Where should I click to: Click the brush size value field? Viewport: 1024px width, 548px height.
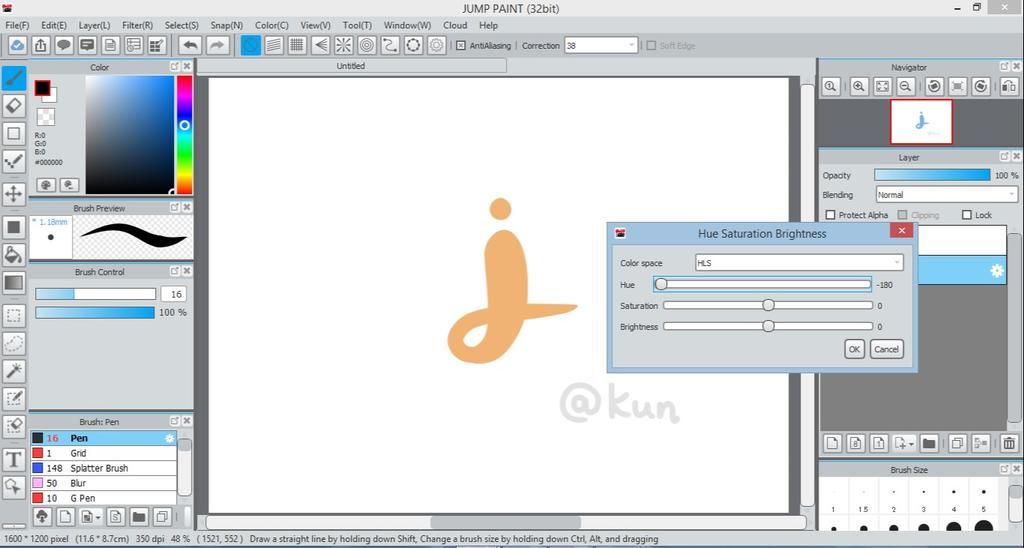click(x=175, y=294)
